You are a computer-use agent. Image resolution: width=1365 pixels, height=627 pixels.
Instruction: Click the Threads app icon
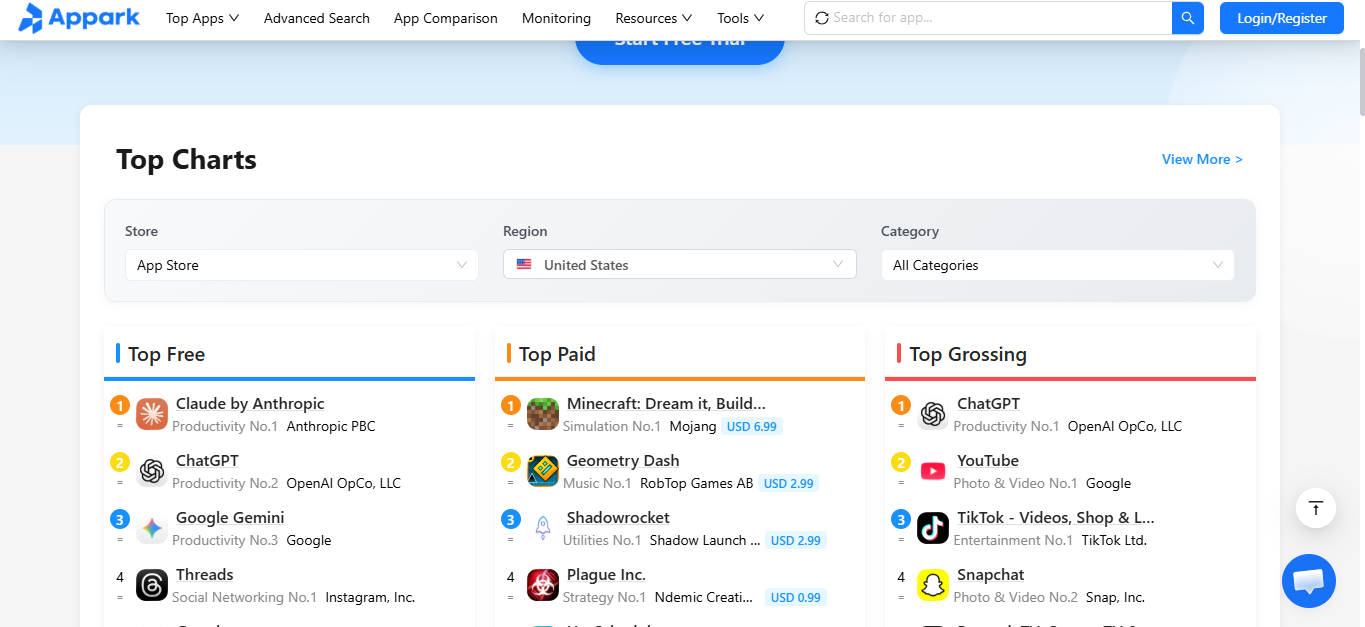click(x=151, y=585)
